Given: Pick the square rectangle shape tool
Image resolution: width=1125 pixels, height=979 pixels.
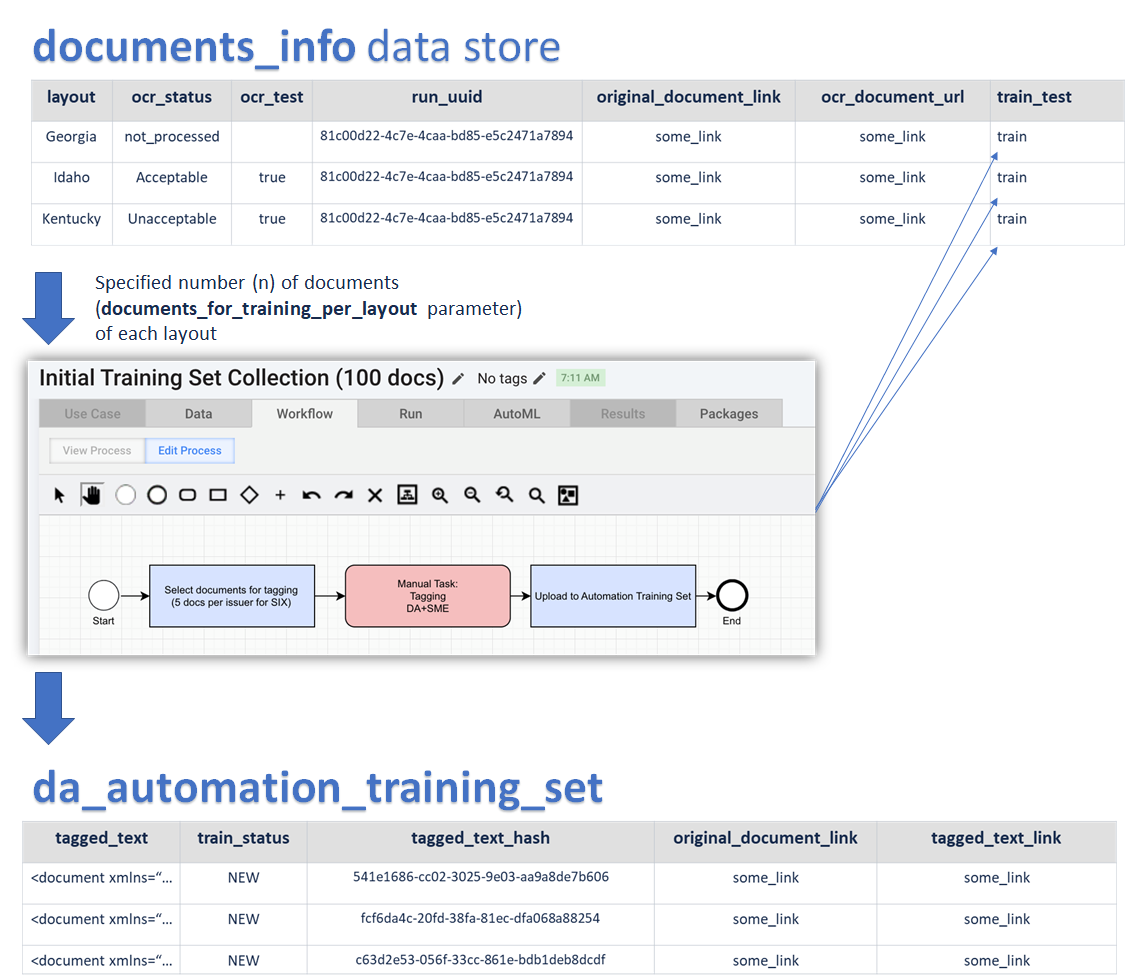Looking at the screenshot, I should [218, 495].
